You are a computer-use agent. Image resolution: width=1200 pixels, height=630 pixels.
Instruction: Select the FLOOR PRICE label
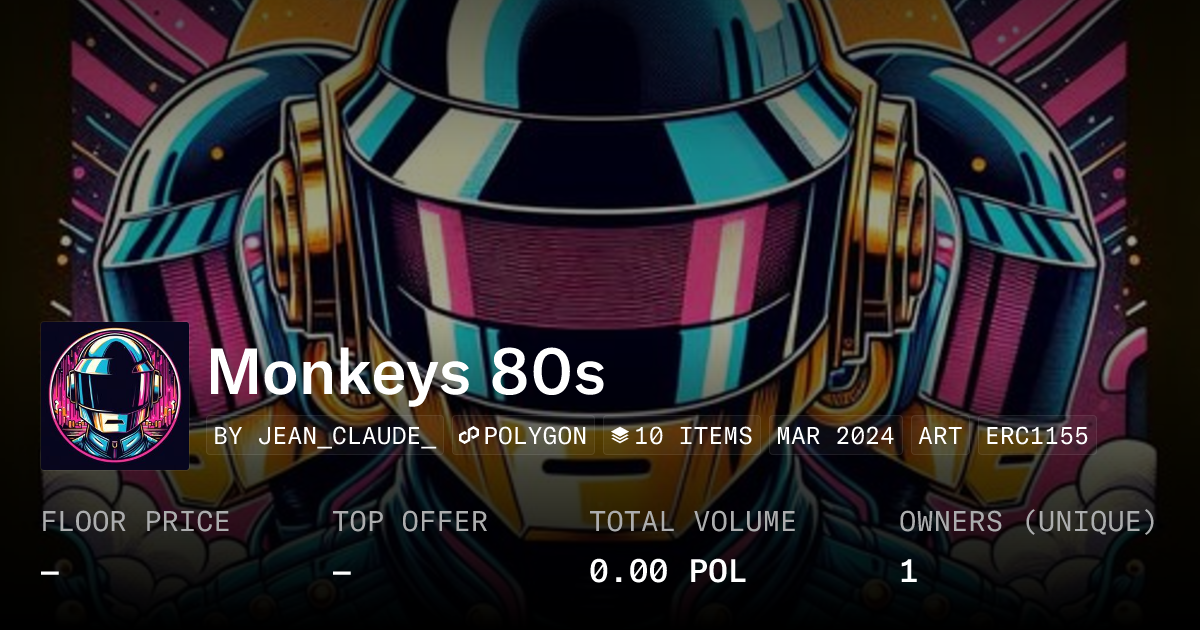click(x=135, y=521)
